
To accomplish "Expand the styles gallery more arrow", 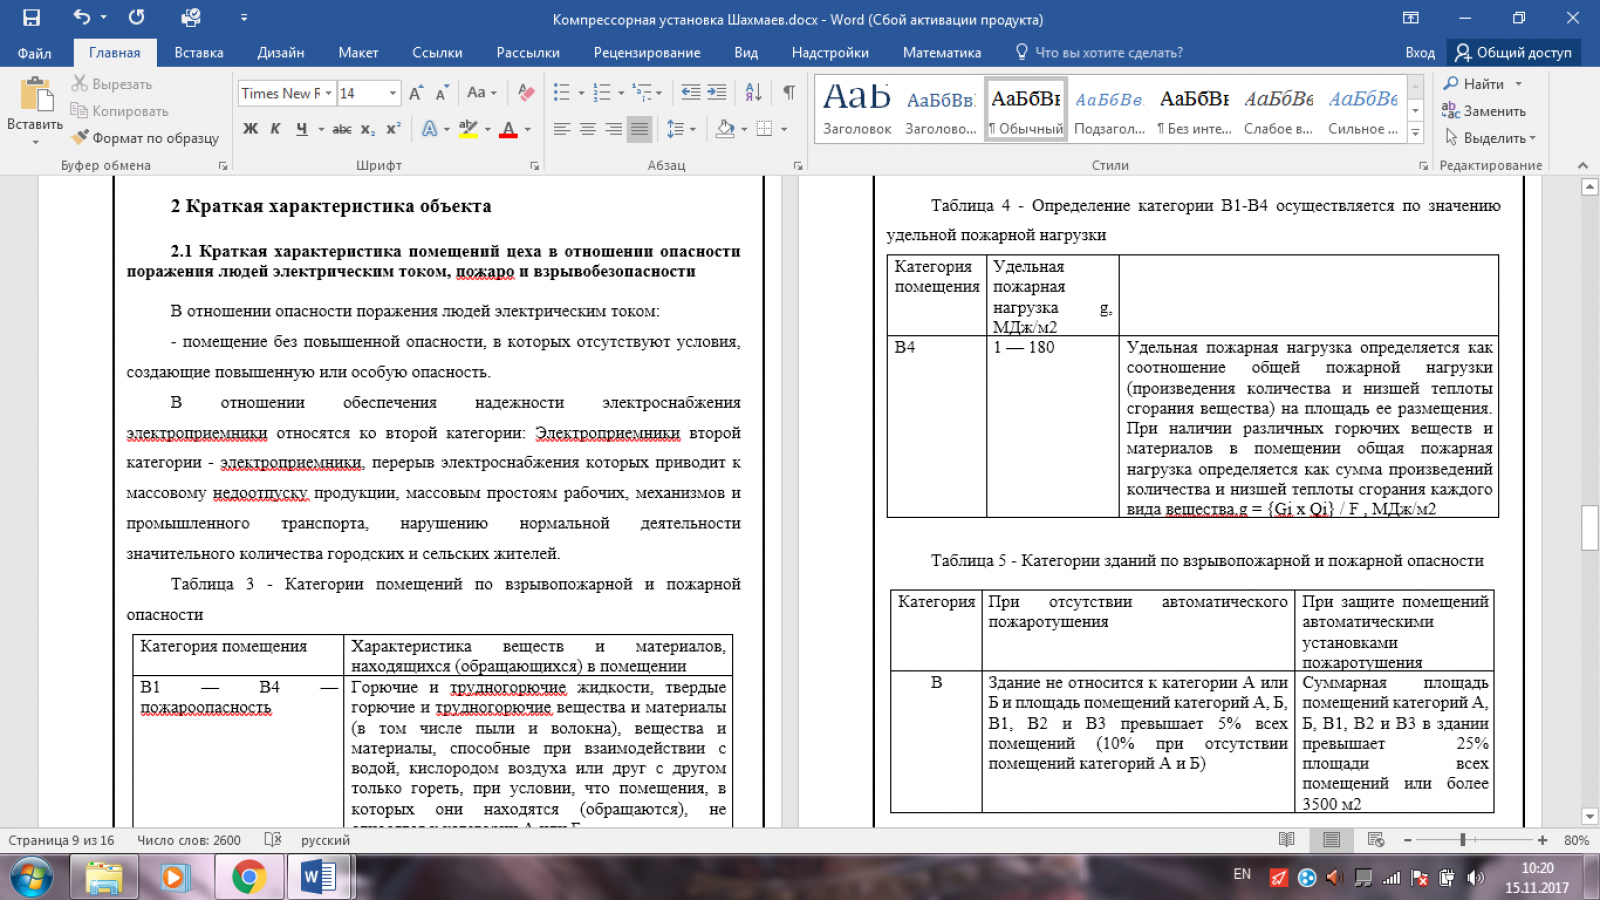I will click(x=1415, y=132).
